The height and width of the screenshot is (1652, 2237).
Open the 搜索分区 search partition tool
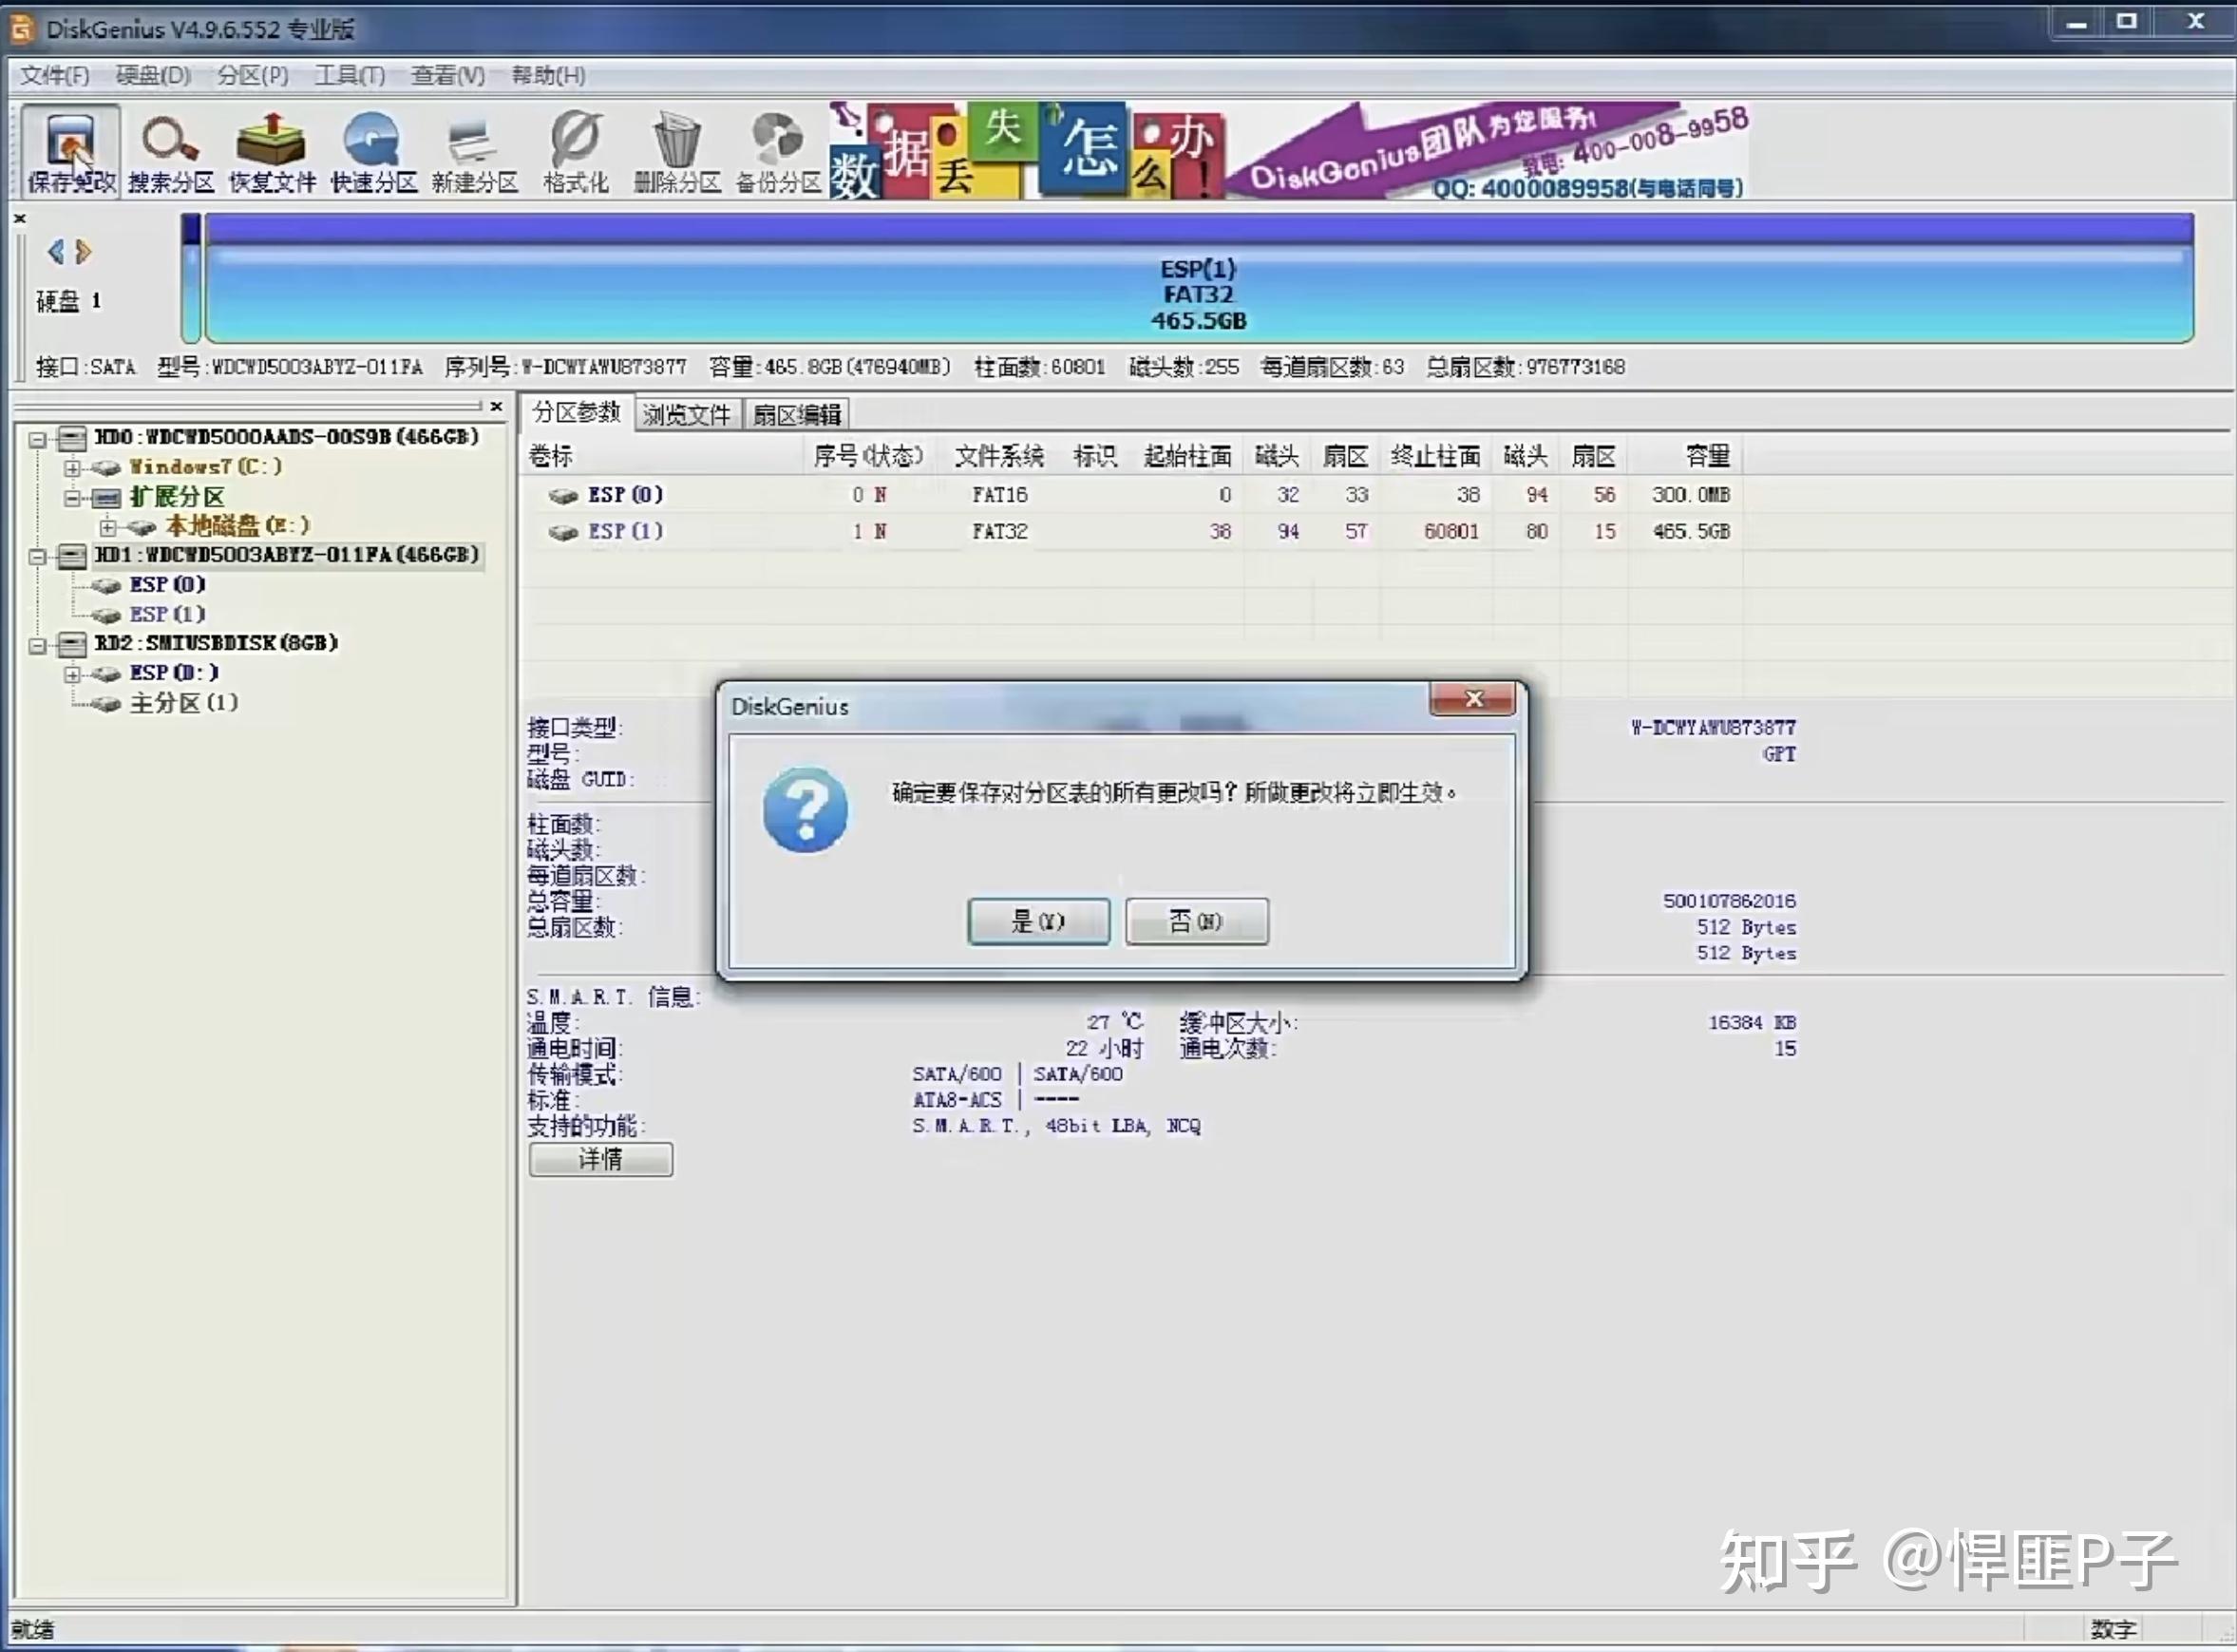pos(171,152)
